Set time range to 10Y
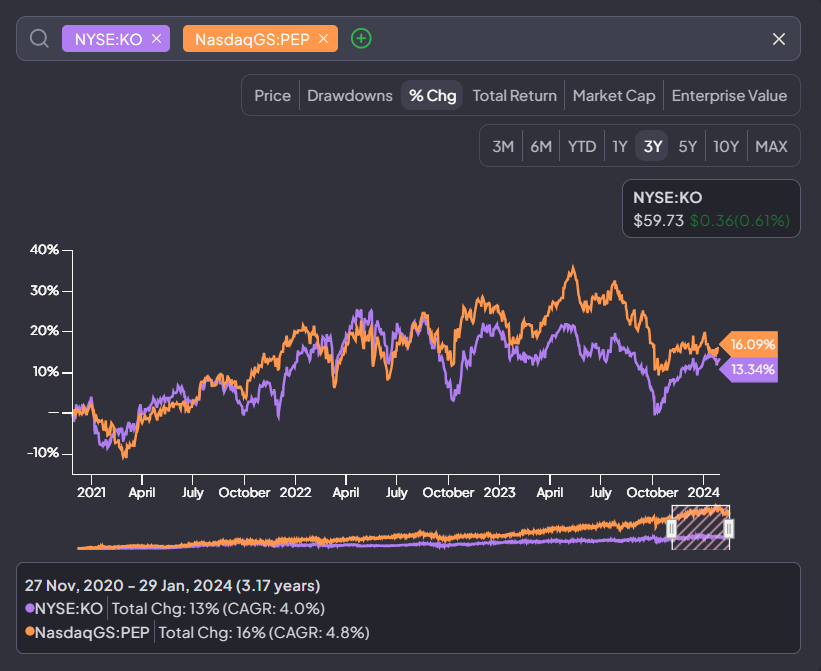 point(726,146)
